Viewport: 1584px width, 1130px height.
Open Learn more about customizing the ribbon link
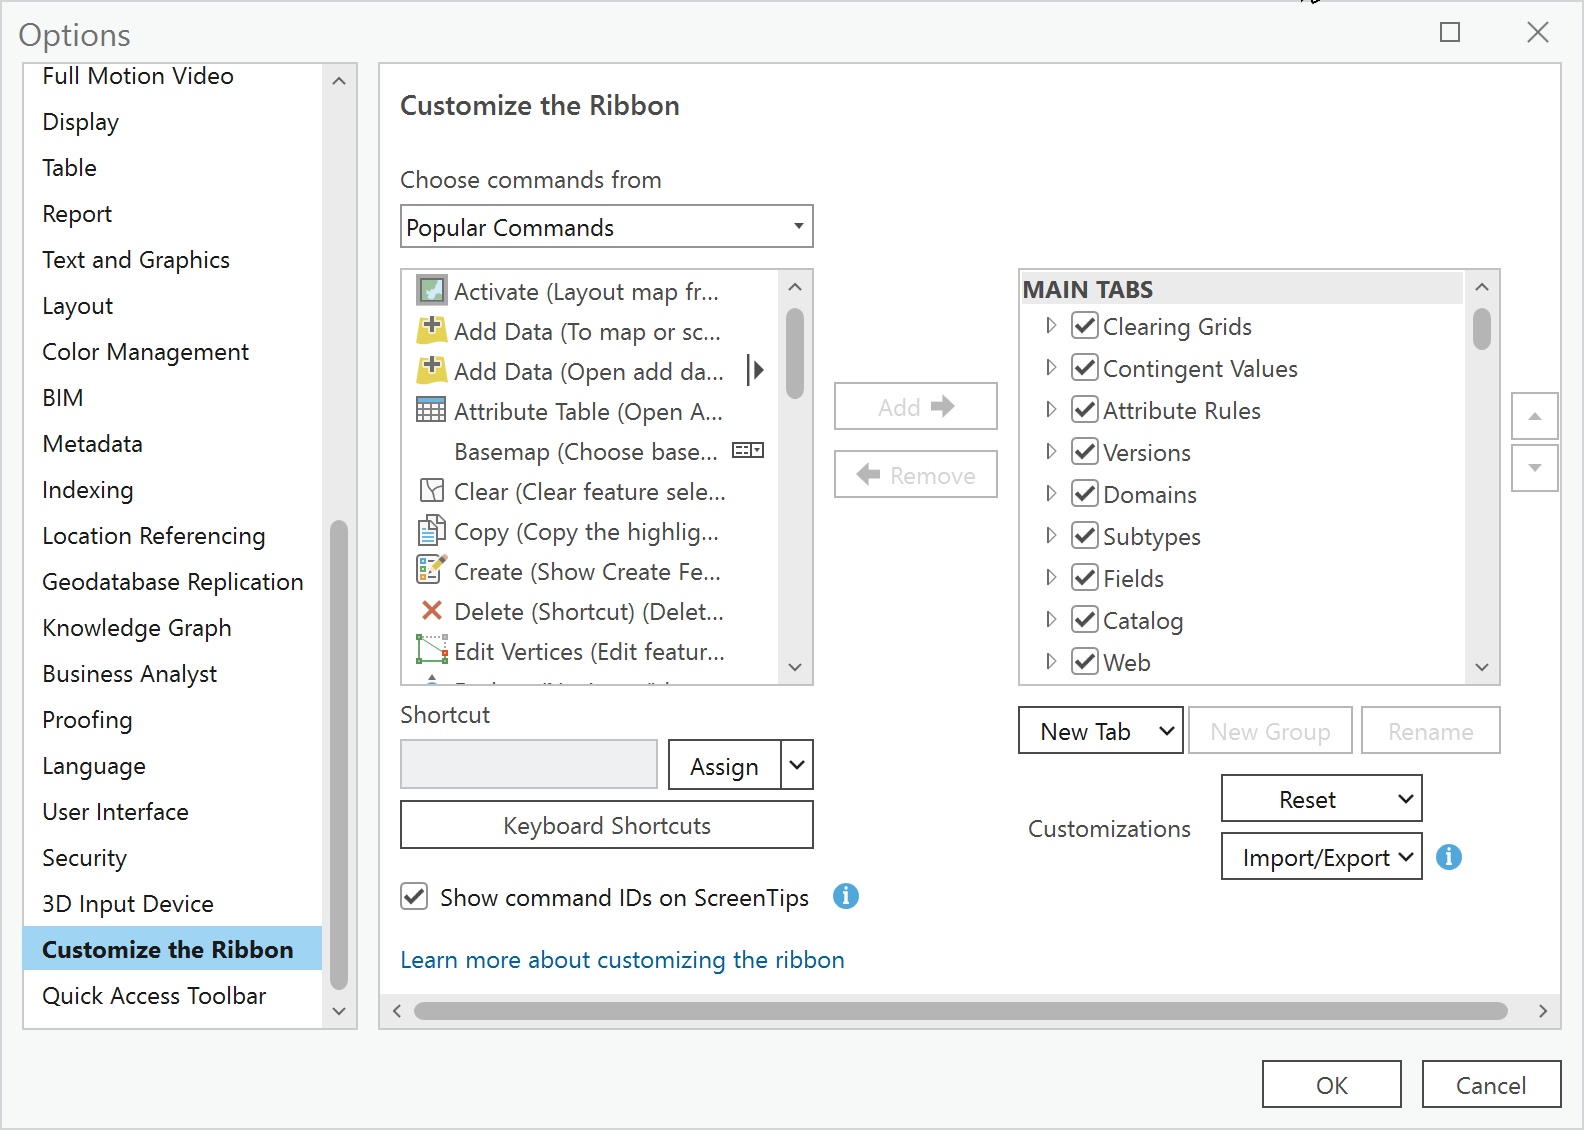pyautogui.click(x=622, y=960)
